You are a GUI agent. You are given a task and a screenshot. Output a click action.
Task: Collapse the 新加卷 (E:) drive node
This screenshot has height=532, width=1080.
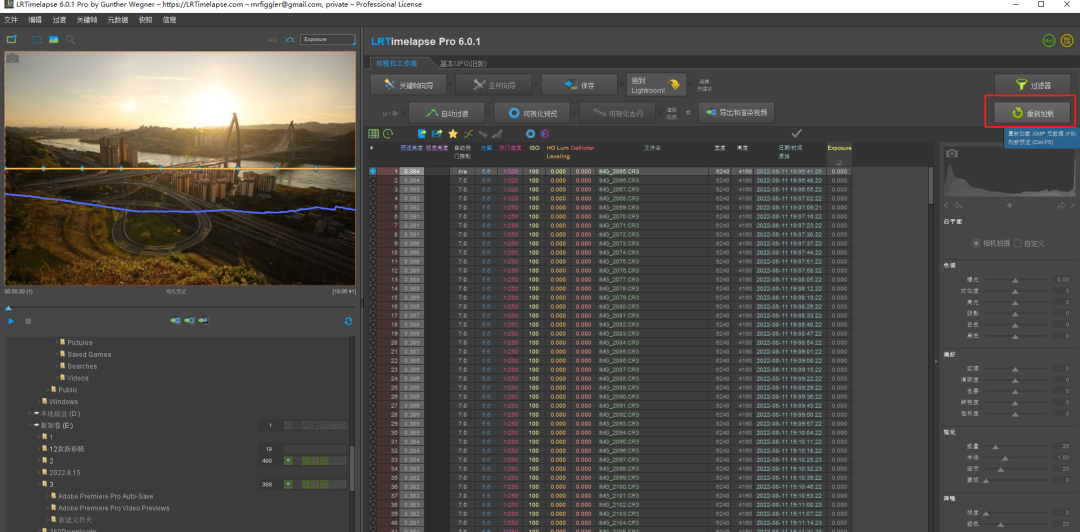tap(29, 424)
